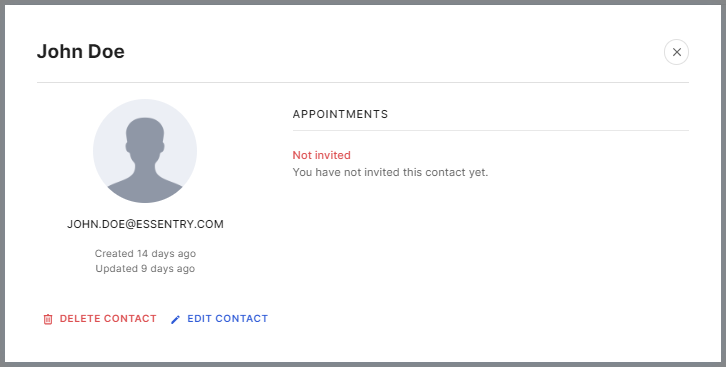
Task: Click the APPOINTMENTS section heading
Action: (340, 114)
